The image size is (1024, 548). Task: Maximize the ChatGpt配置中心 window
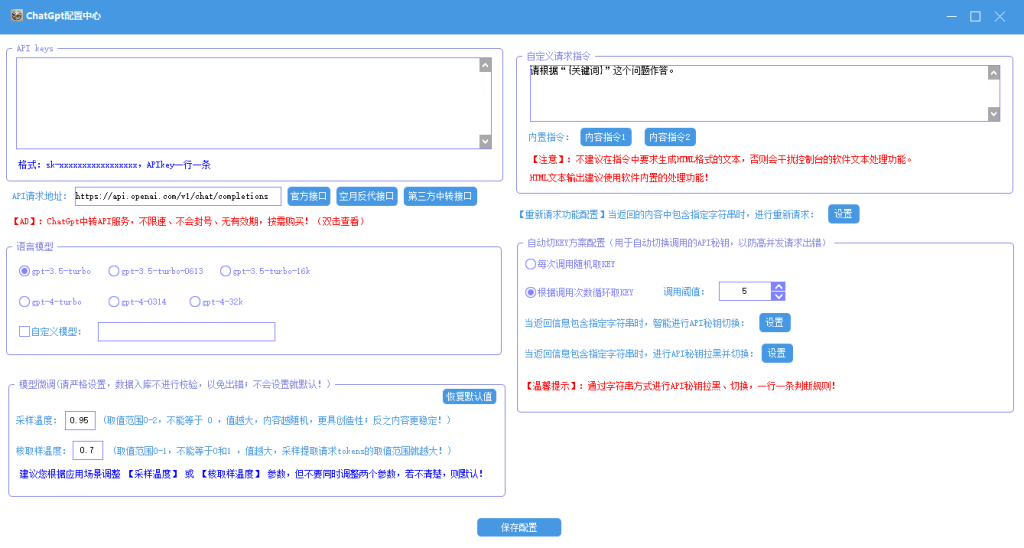click(975, 16)
